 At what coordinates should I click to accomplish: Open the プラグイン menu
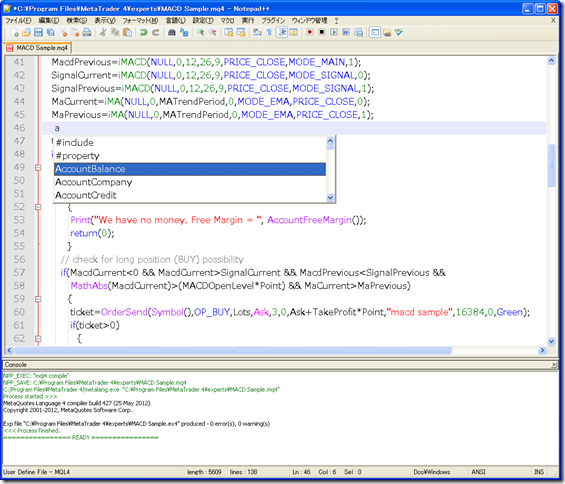(273, 21)
